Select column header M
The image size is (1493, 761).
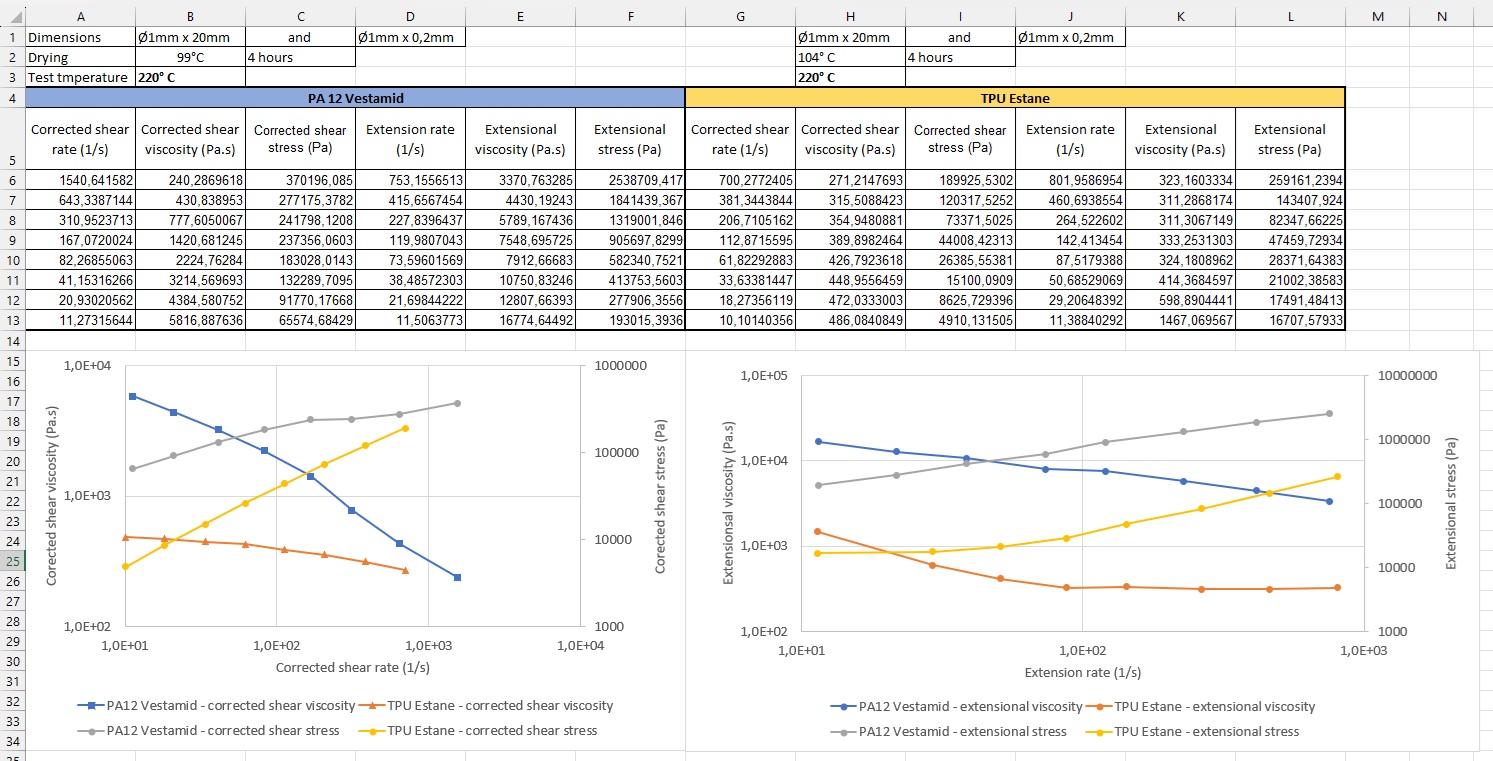[x=1377, y=16]
